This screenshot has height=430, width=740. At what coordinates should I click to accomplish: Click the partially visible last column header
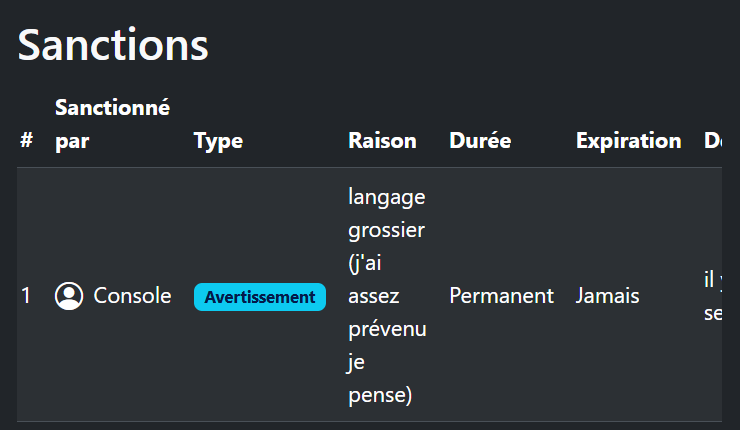(713, 141)
